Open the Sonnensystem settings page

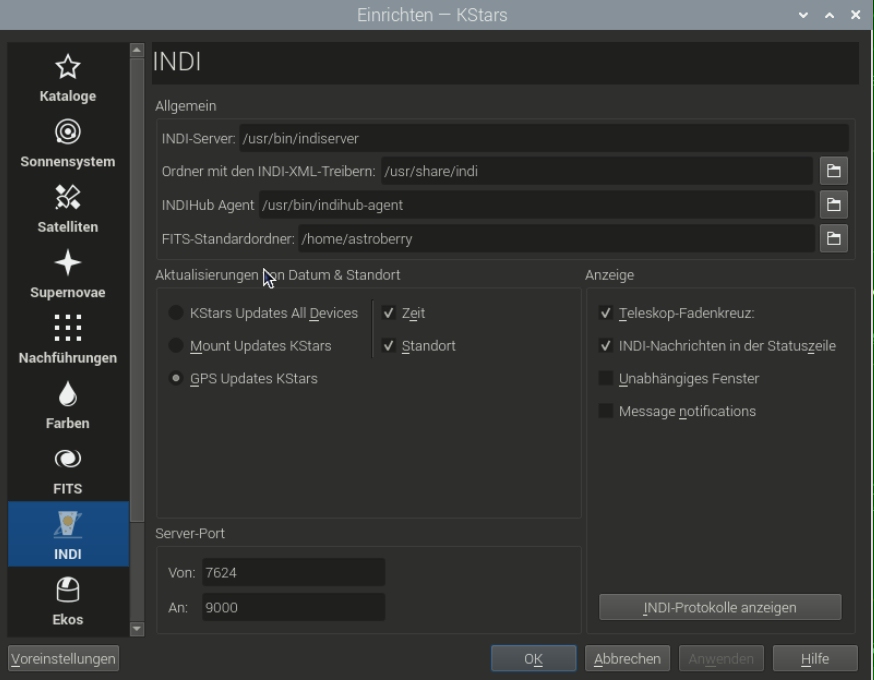tap(68, 144)
